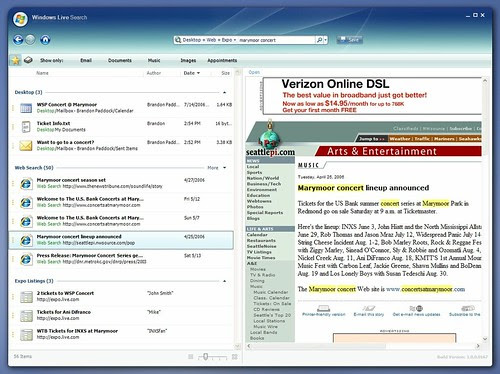This screenshot has width=500, height=374.
Task: Click the IE icon for Press Release: Marymoor Concert Series
Action: click(x=26, y=259)
